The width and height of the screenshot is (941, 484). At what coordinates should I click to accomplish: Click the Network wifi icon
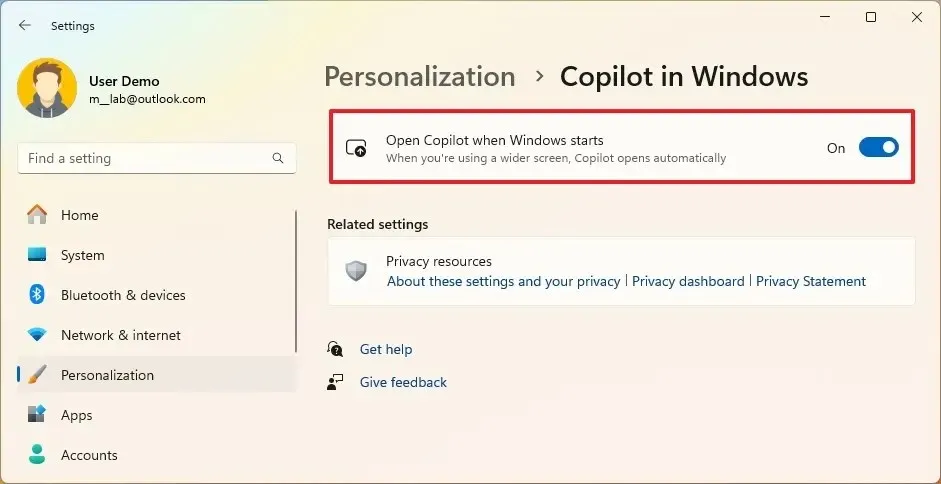37,335
